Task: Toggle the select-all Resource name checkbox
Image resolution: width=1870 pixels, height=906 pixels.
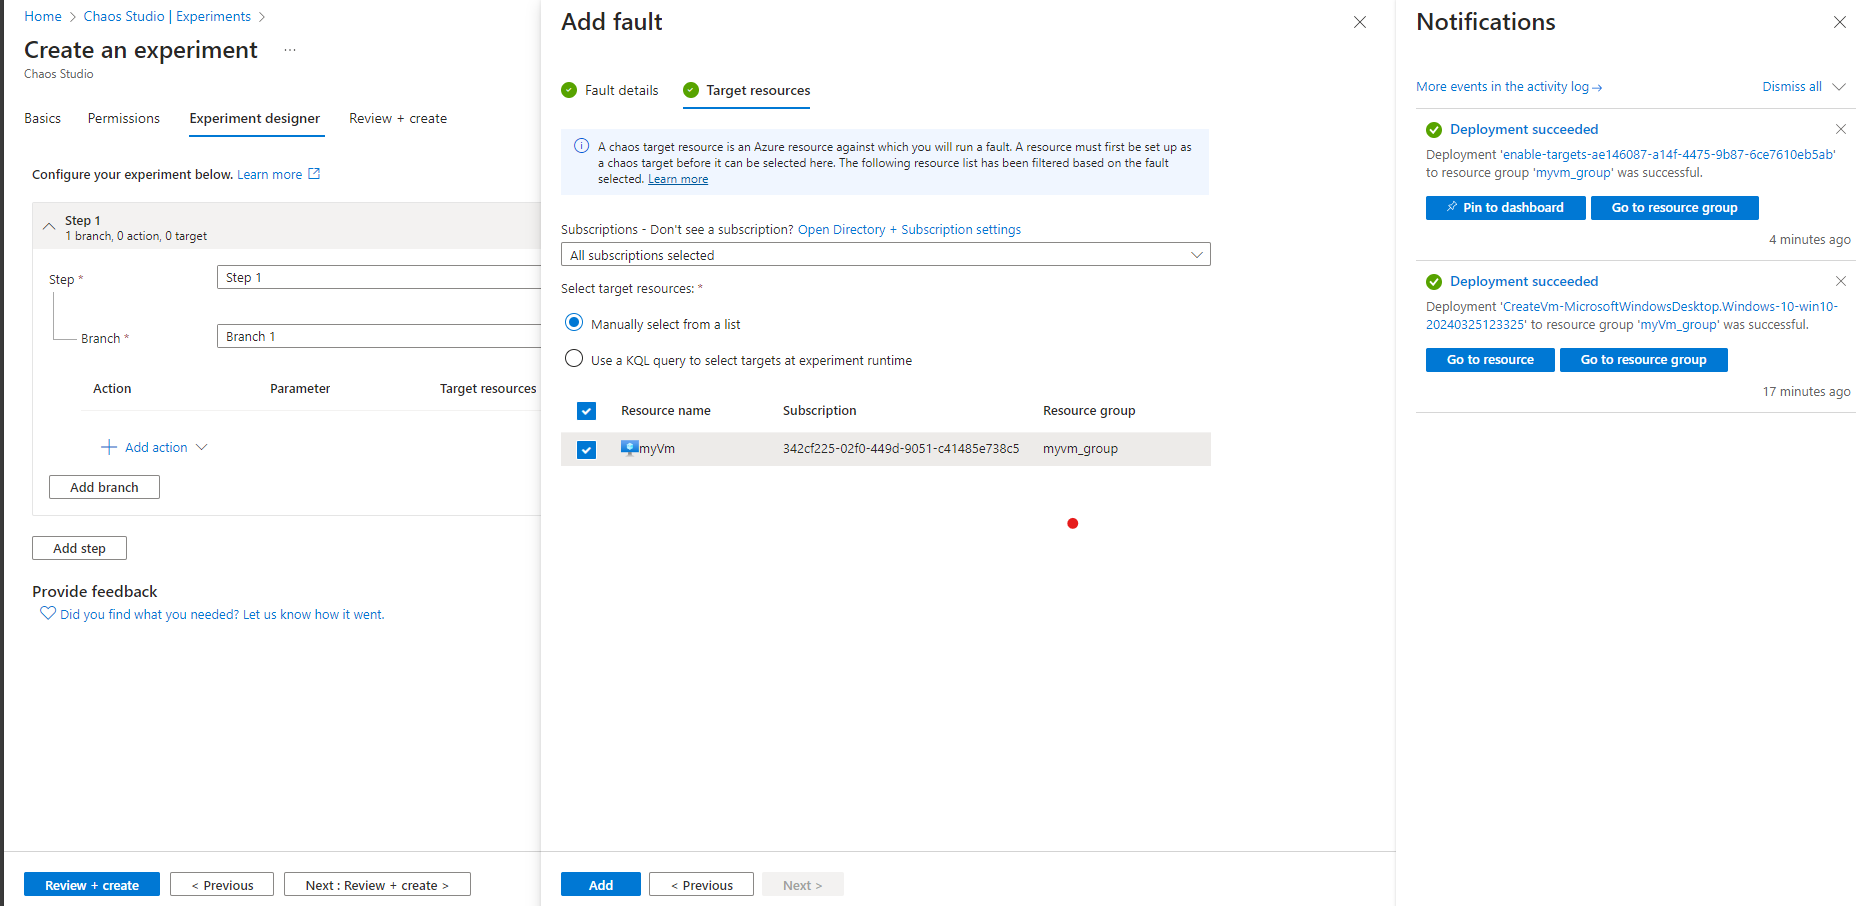Action: click(587, 411)
